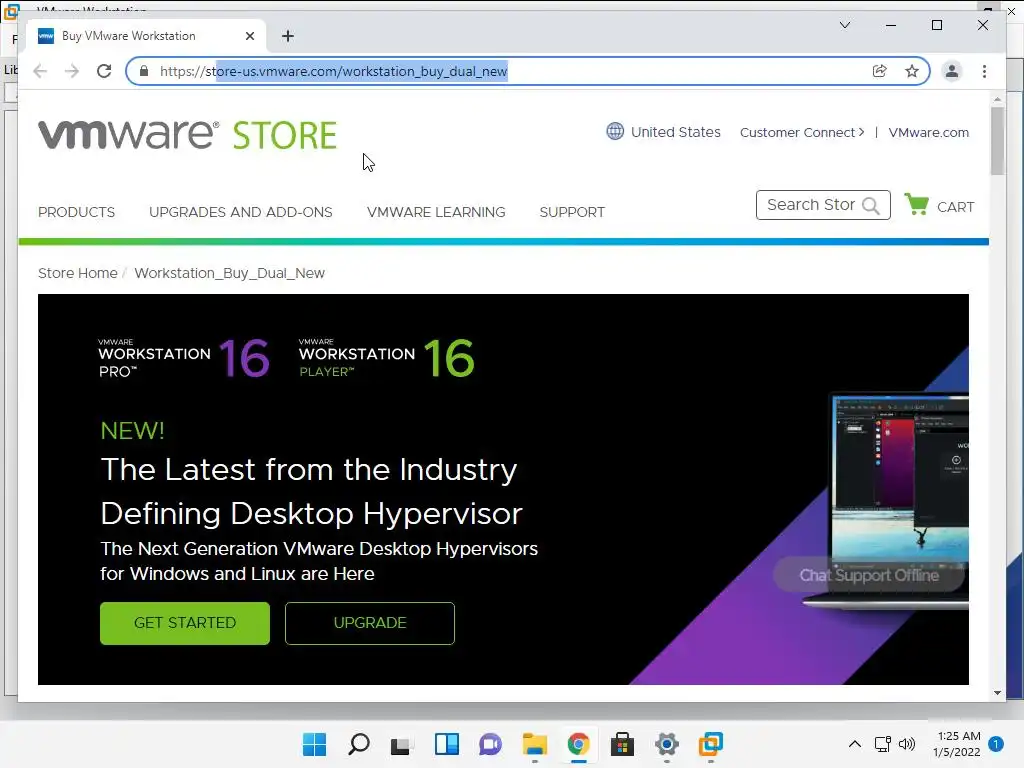
Task: Click the Chrome taskbar icon
Action: coord(579,744)
